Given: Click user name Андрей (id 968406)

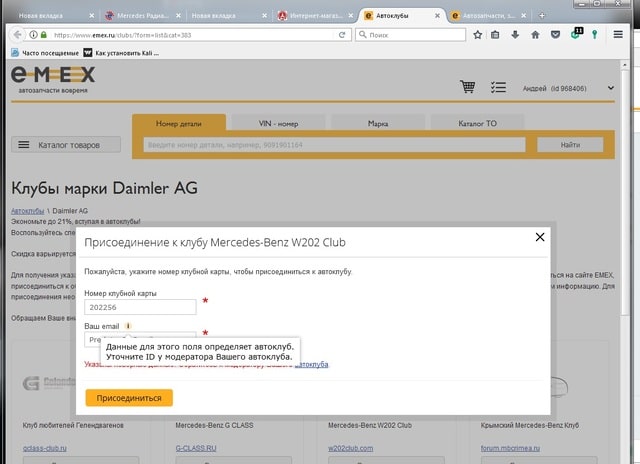Looking at the screenshot, I should [x=554, y=88].
